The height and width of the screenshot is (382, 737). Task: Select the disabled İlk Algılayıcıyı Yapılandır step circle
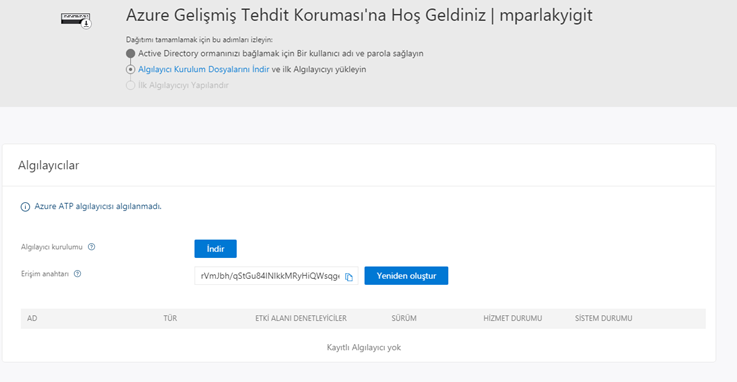(131, 86)
